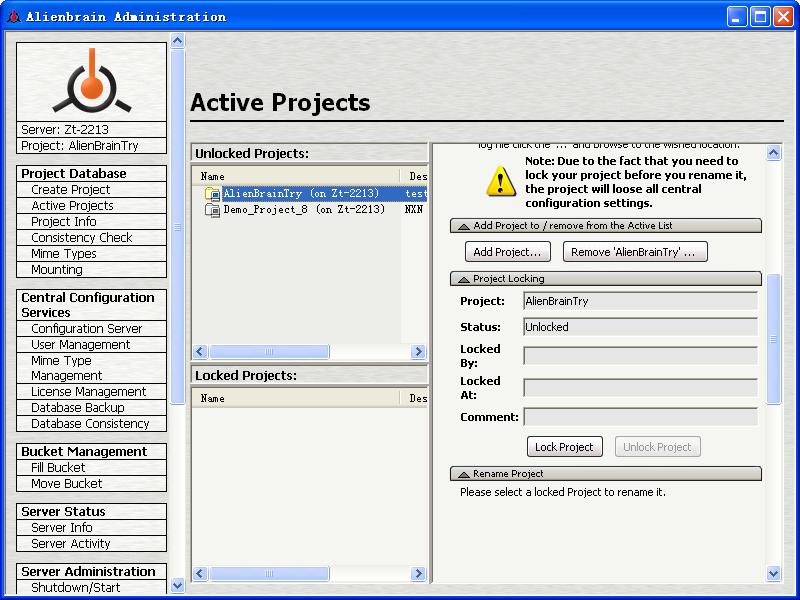Select the Demo_Project_8 (on Zt-2213) row

[x=310, y=210]
